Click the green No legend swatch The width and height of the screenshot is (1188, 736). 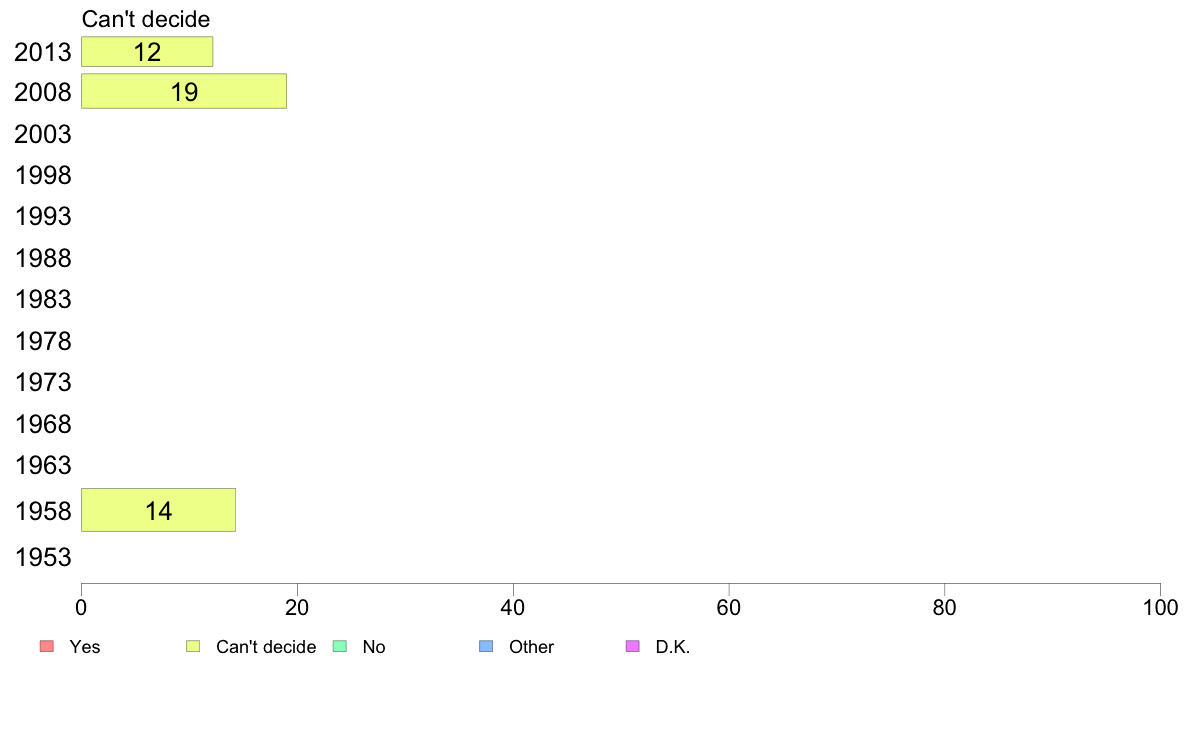[x=340, y=646]
